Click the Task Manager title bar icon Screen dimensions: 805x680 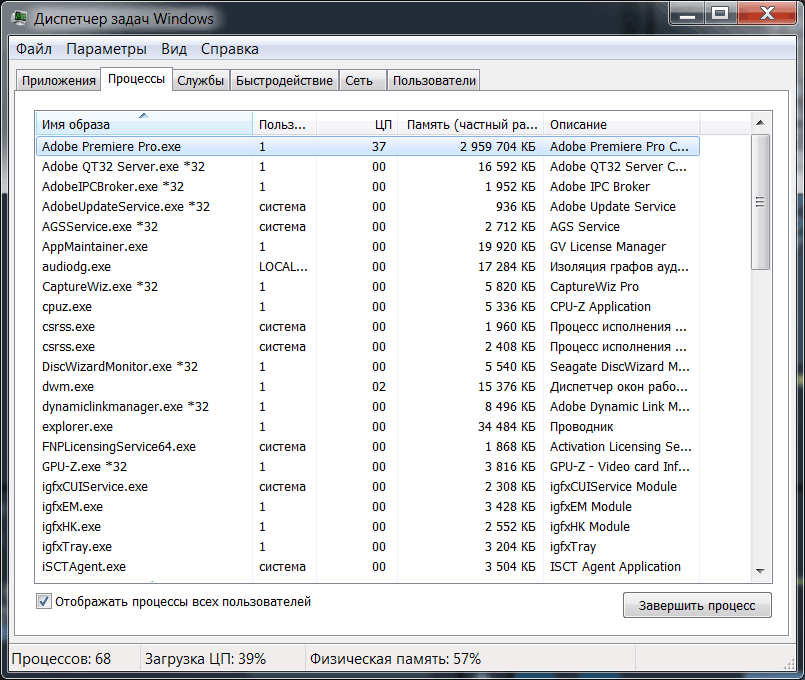point(20,18)
